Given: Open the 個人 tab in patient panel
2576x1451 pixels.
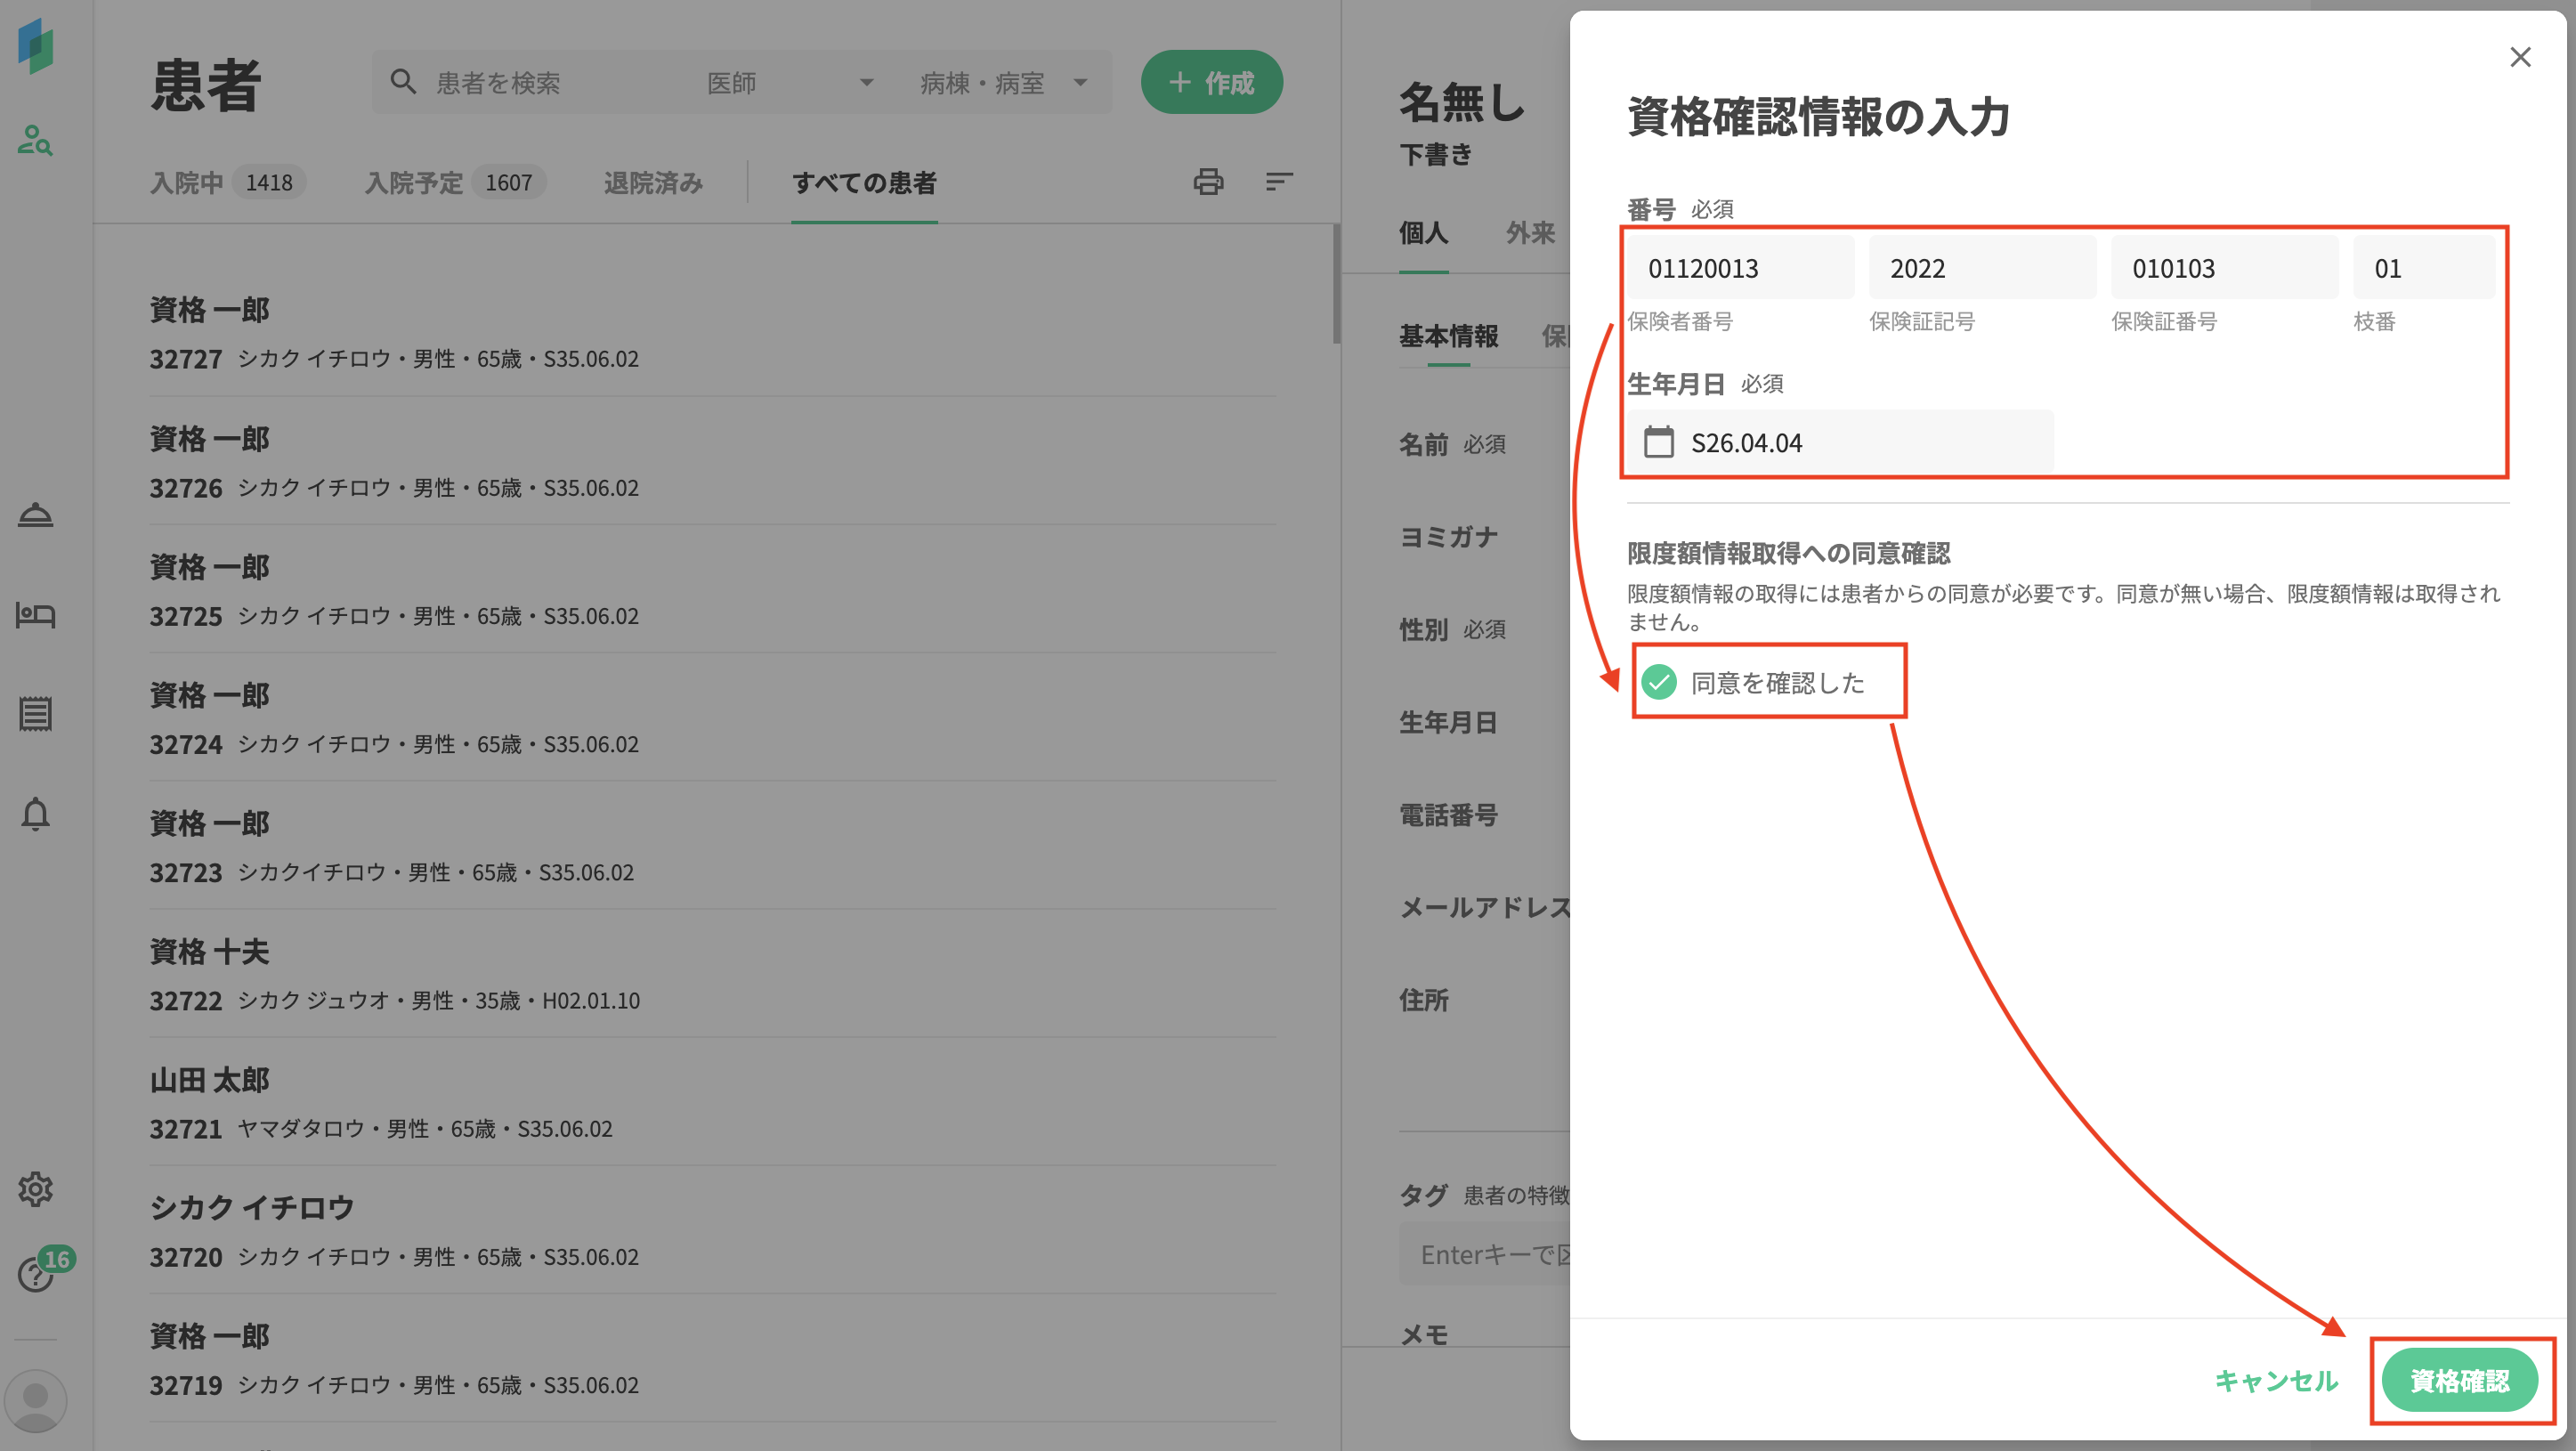Looking at the screenshot, I should coord(1423,233).
